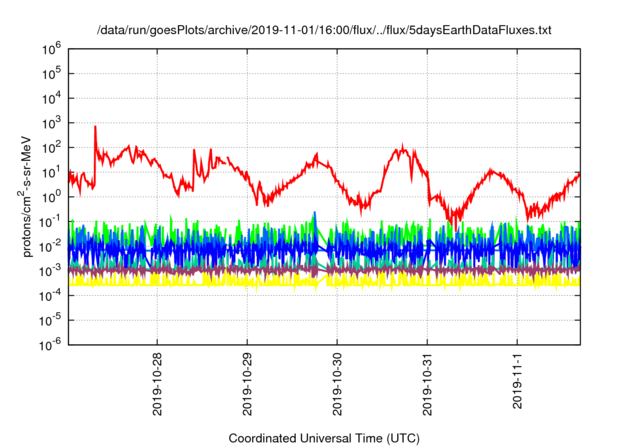Click the 10^-1 y-axis tick label
The image size is (640, 448).
click(x=50, y=221)
